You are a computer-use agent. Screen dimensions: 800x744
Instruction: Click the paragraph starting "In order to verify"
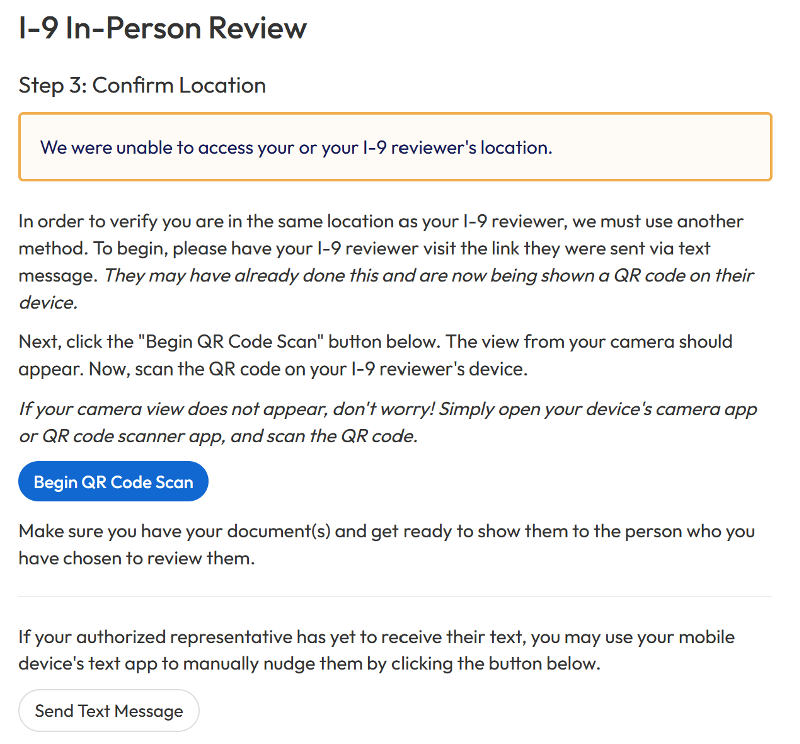[x=380, y=221]
